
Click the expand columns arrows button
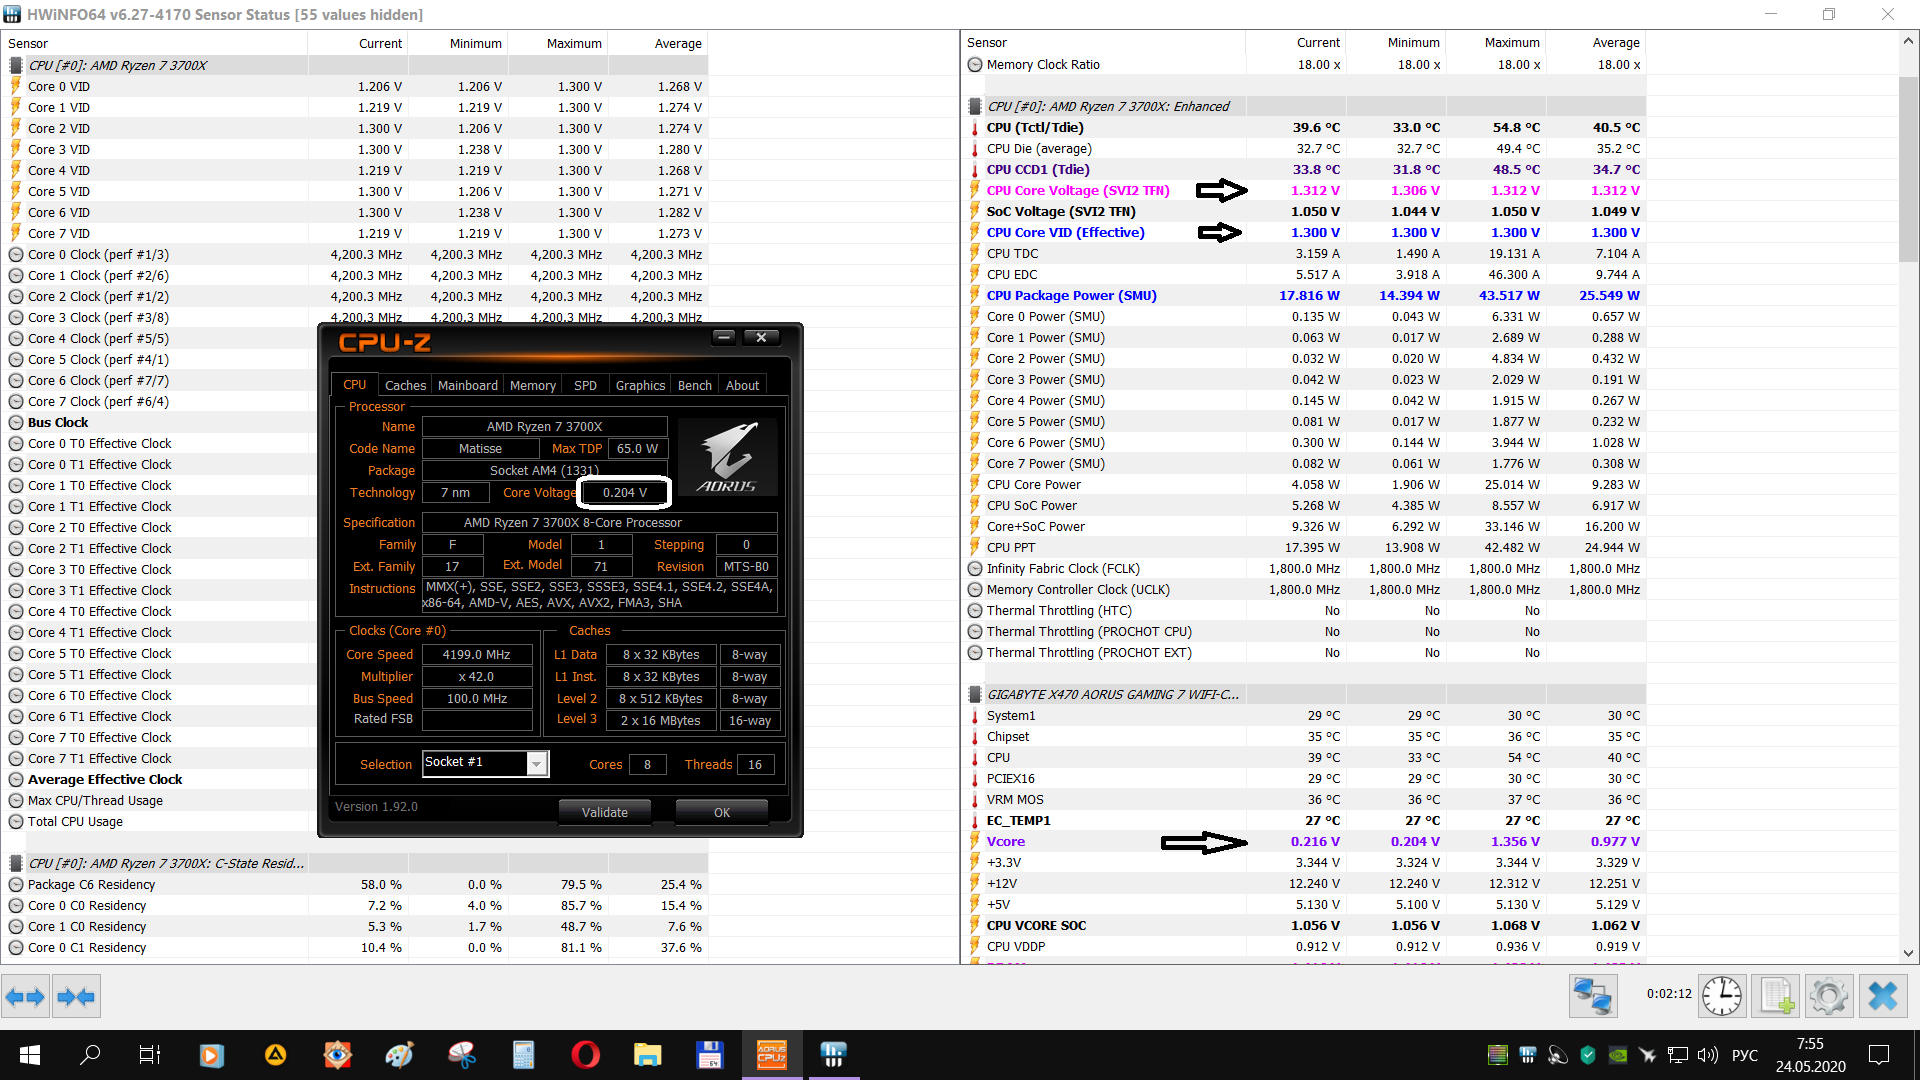25,996
